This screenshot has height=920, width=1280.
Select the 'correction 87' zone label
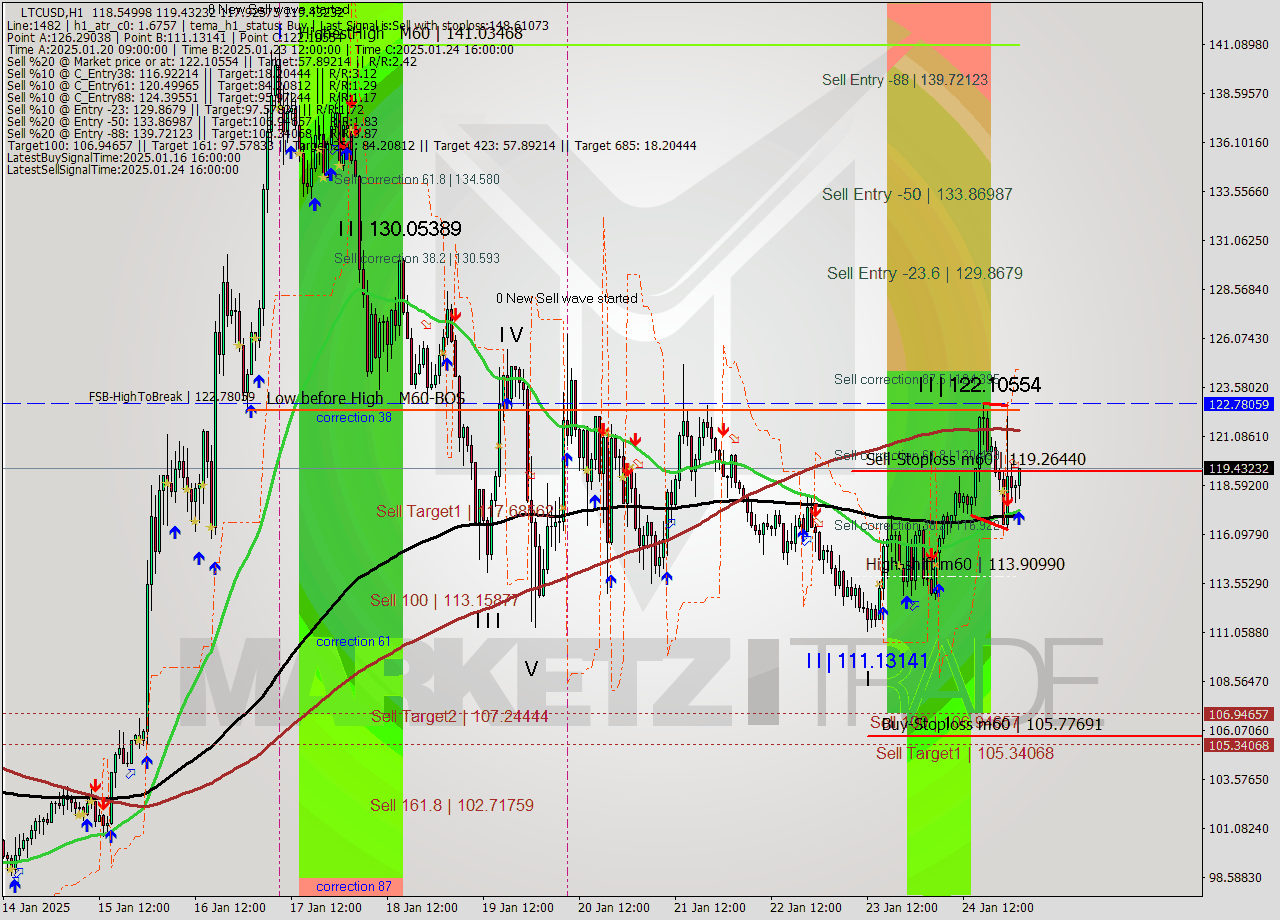(x=353, y=886)
